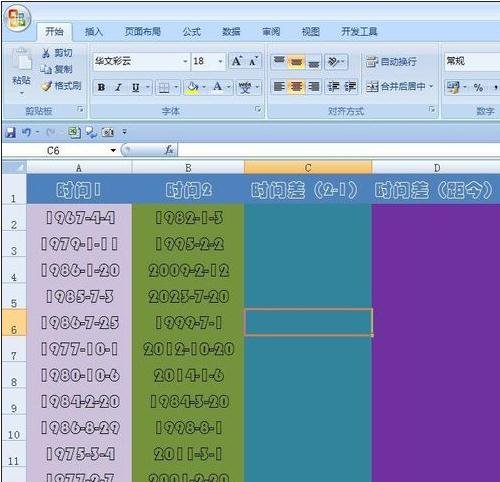Toggle Italic formatting

tap(118, 87)
